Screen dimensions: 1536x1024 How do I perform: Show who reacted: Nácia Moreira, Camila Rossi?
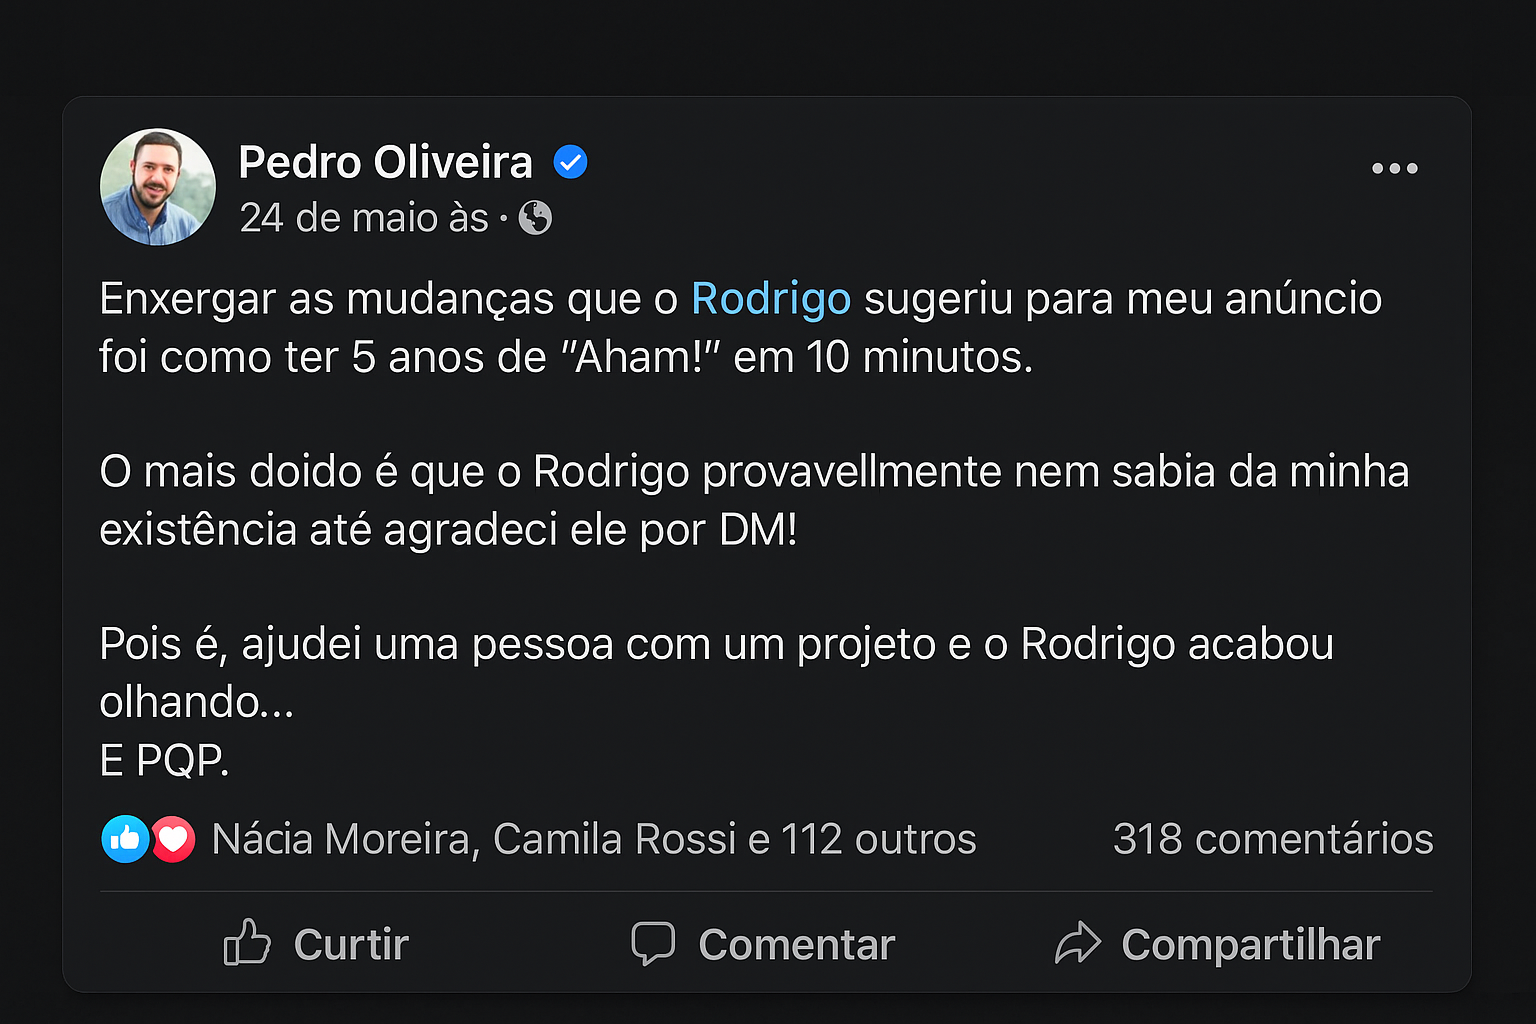click(x=594, y=839)
